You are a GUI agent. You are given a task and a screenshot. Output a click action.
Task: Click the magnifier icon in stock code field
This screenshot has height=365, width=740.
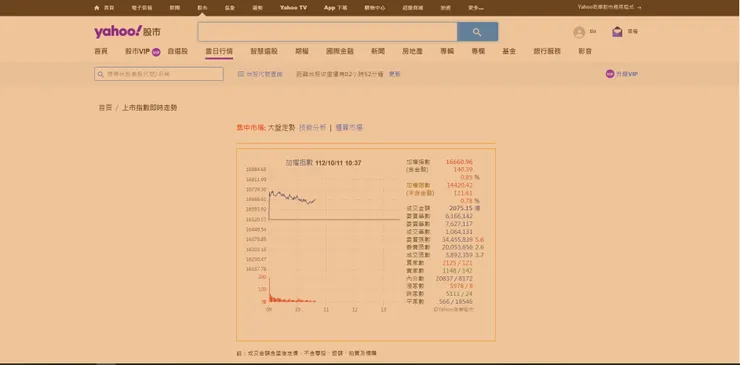(101, 74)
